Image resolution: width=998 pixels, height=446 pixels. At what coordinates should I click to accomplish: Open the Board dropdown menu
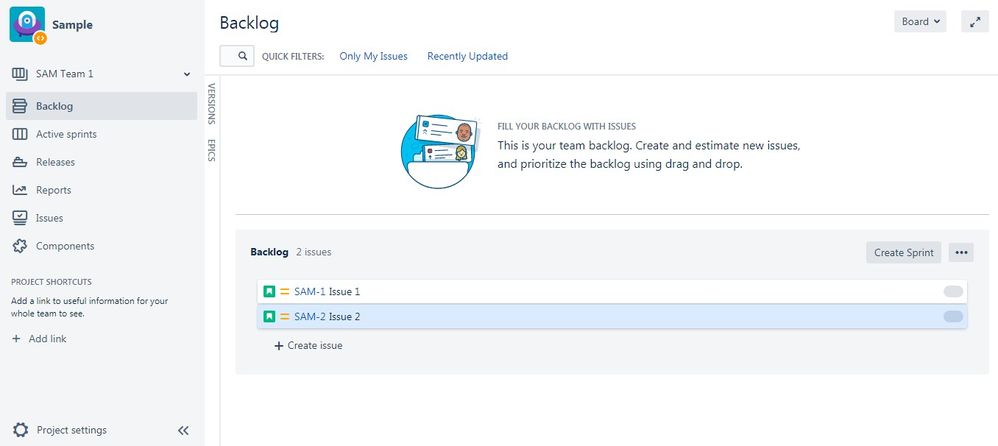coord(920,22)
